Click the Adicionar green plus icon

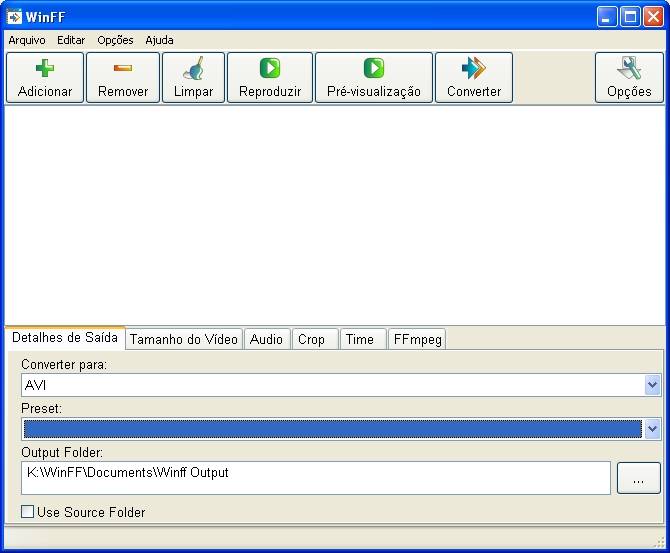(x=44, y=69)
